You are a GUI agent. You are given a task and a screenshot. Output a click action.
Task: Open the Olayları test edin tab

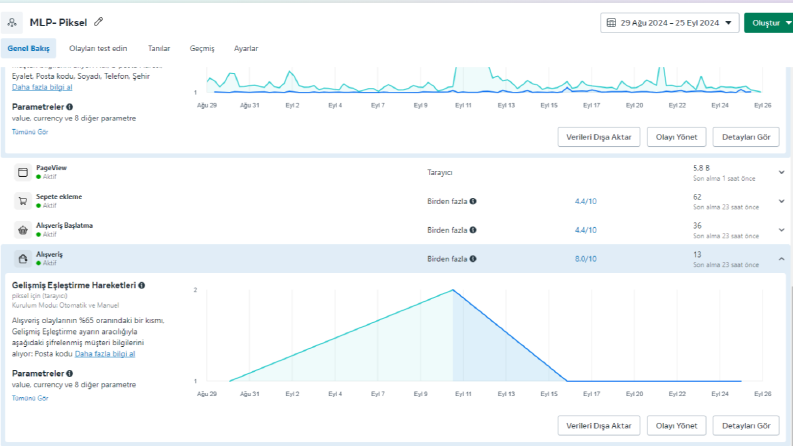click(x=98, y=49)
